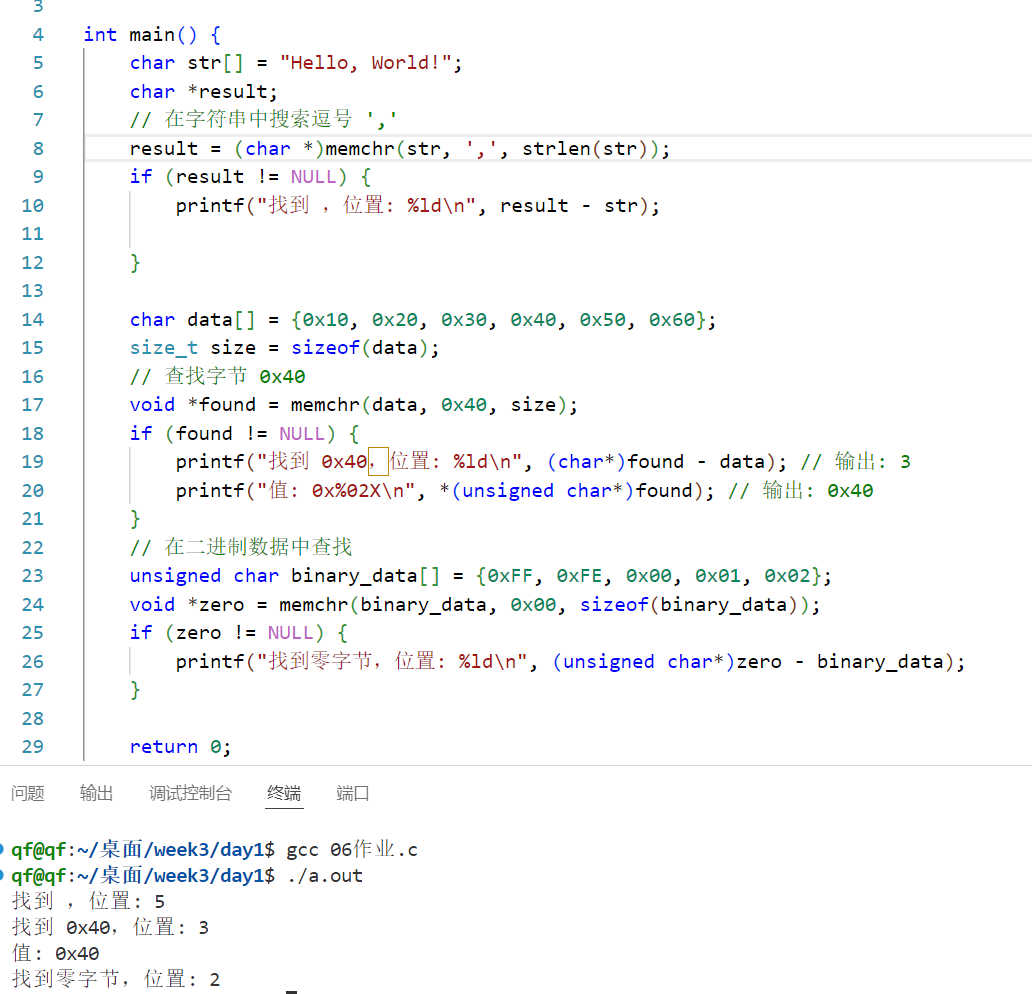Click 'if (result != NULL)' condition
This screenshot has width=1032, height=994.
click(x=238, y=177)
